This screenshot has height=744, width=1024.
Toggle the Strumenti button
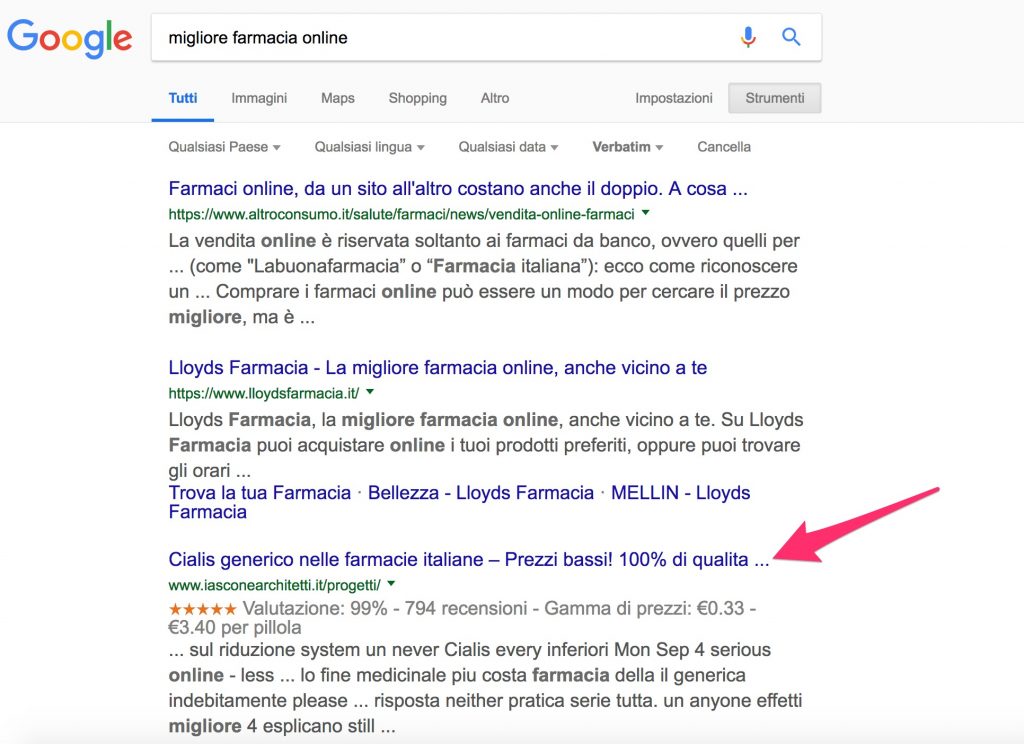point(775,98)
